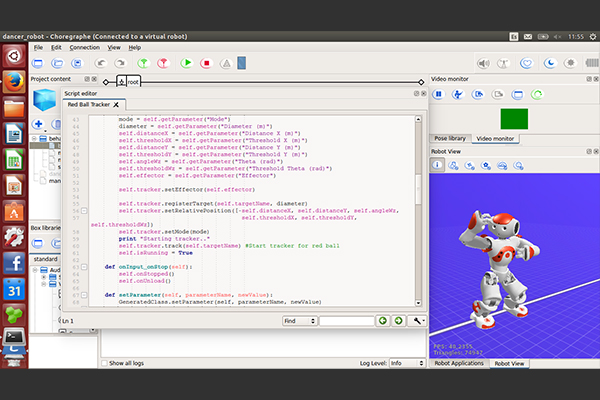
Task: Switch to the Pose library tab
Action: 451,138
